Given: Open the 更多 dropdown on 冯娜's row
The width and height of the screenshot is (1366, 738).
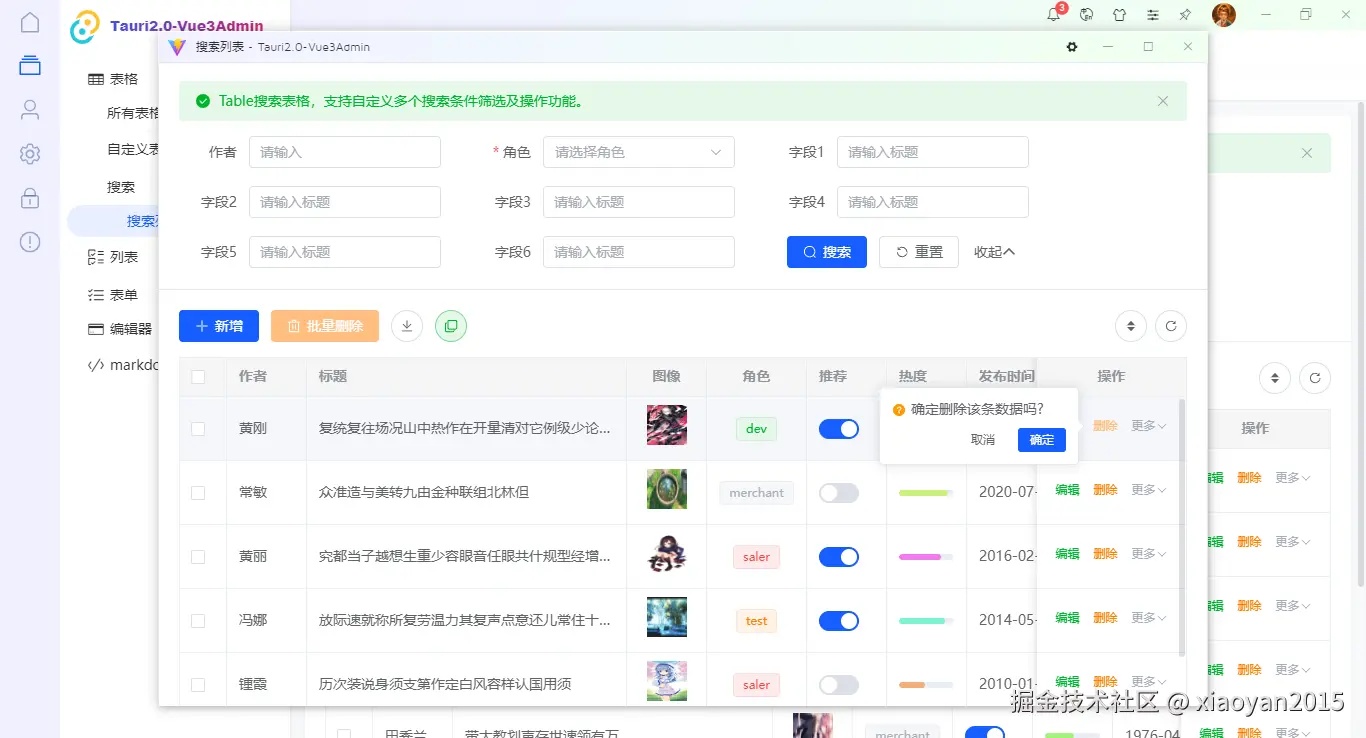Looking at the screenshot, I should (1148, 617).
